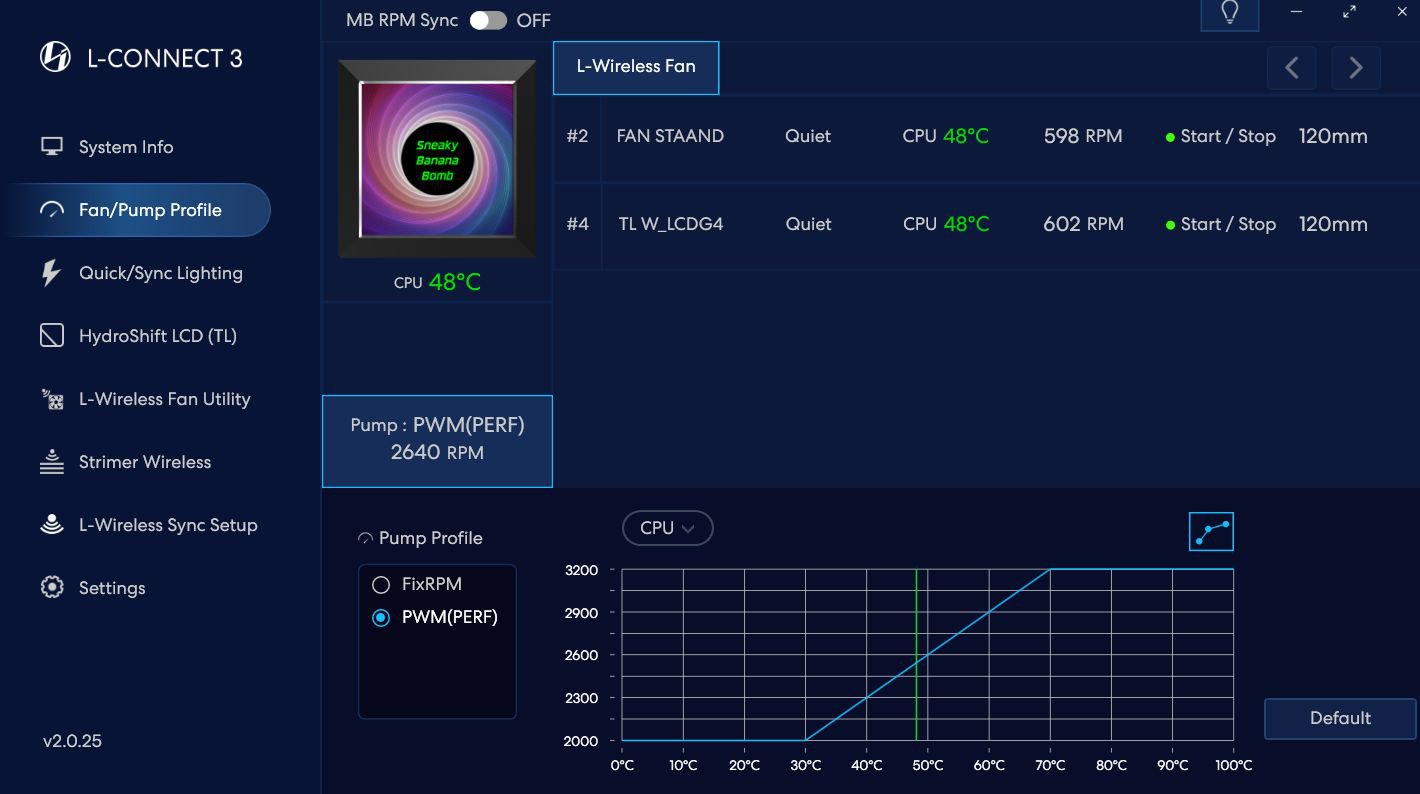
Task: Go to previous page with left arrow
Action: (x=1292, y=68)
